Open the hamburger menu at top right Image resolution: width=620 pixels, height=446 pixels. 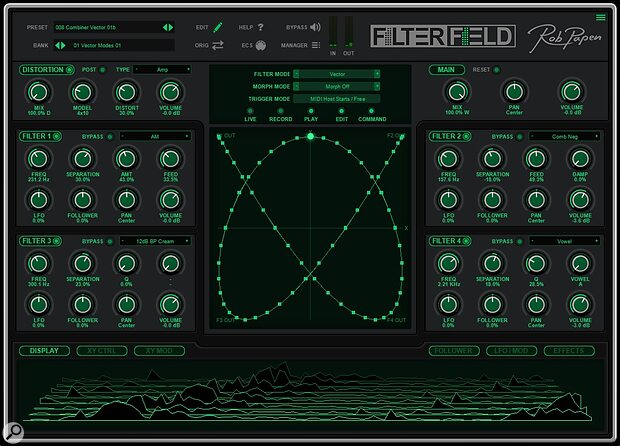coord(601,17)
